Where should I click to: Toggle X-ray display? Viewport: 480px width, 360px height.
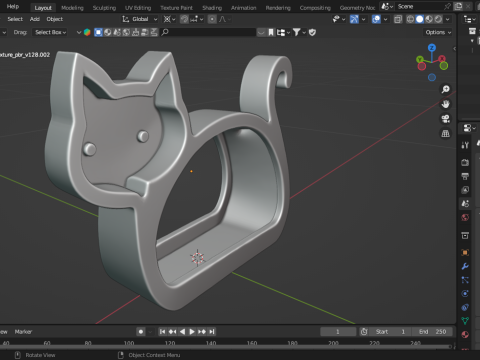click(x=398, y=19)
